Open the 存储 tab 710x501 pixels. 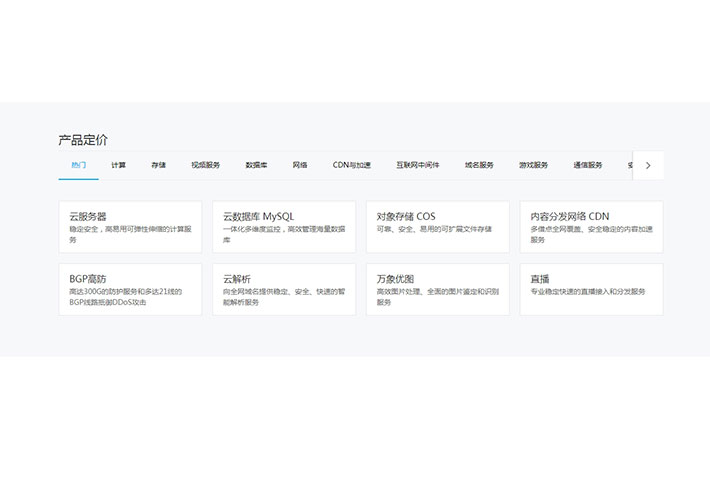159,165
